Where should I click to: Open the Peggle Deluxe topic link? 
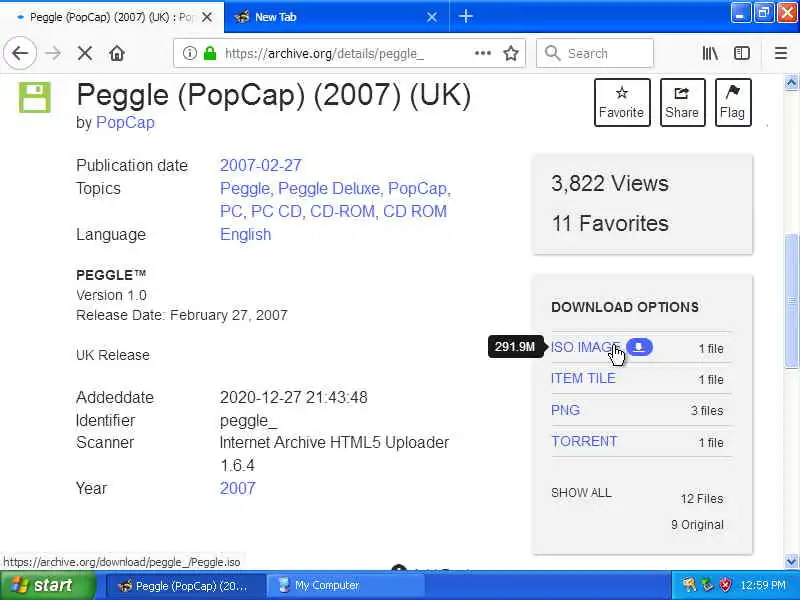329,188
